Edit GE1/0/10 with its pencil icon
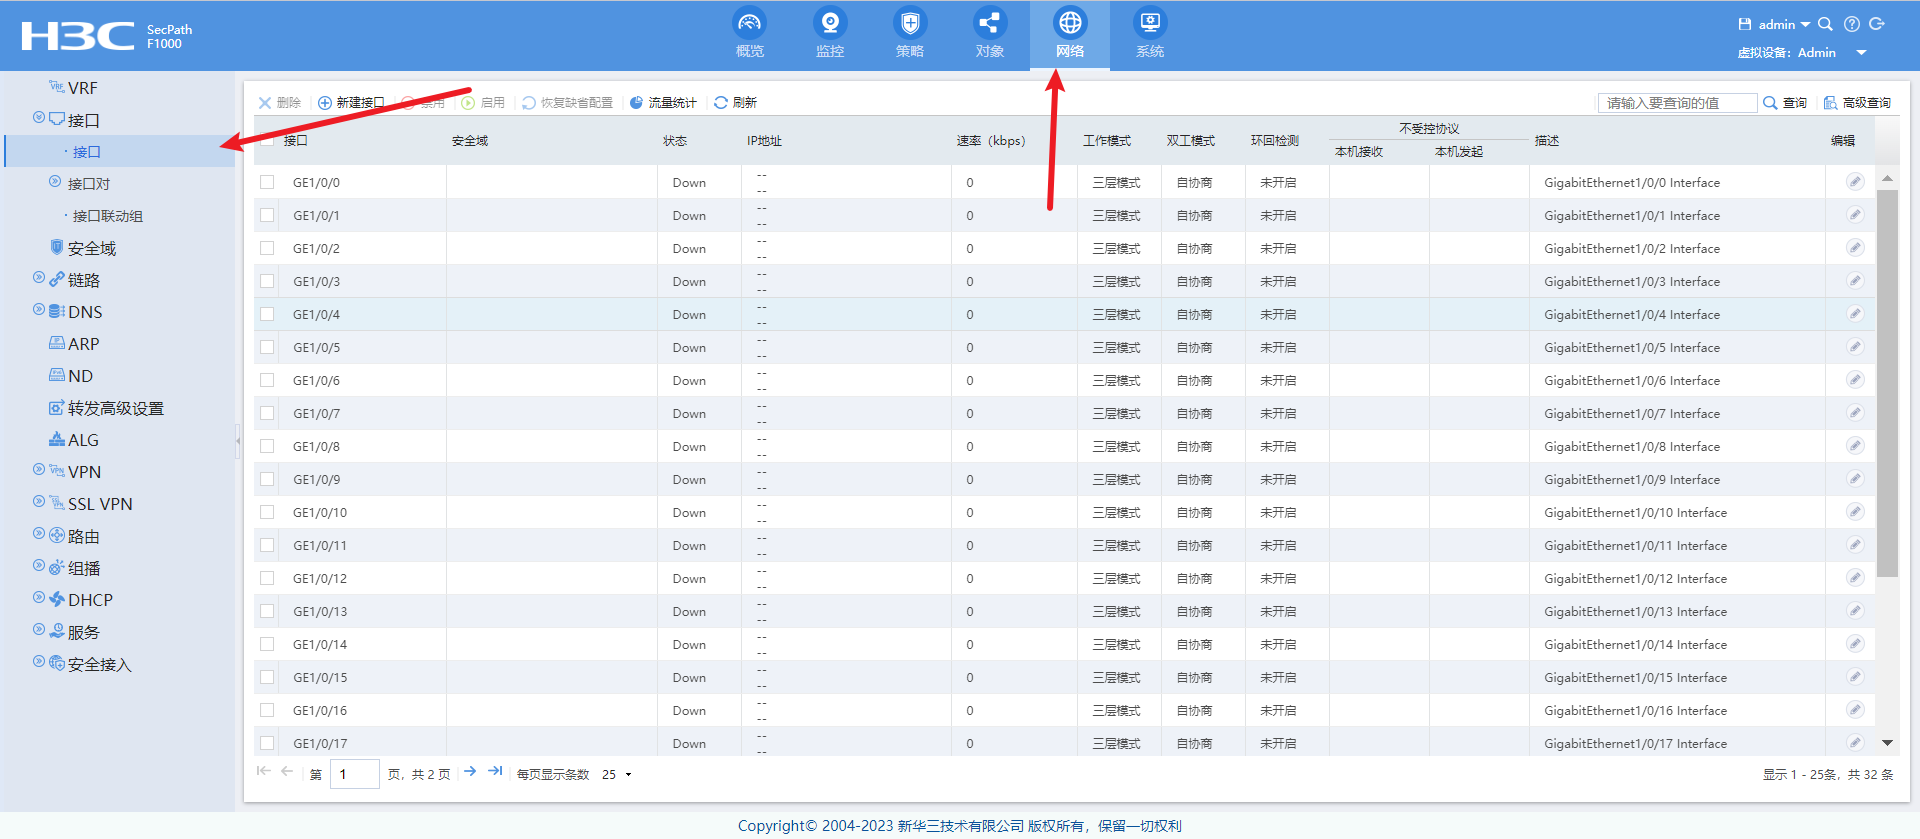Screen dimensions: 1920x839 pyautogui.click(x=1855, y=511)
